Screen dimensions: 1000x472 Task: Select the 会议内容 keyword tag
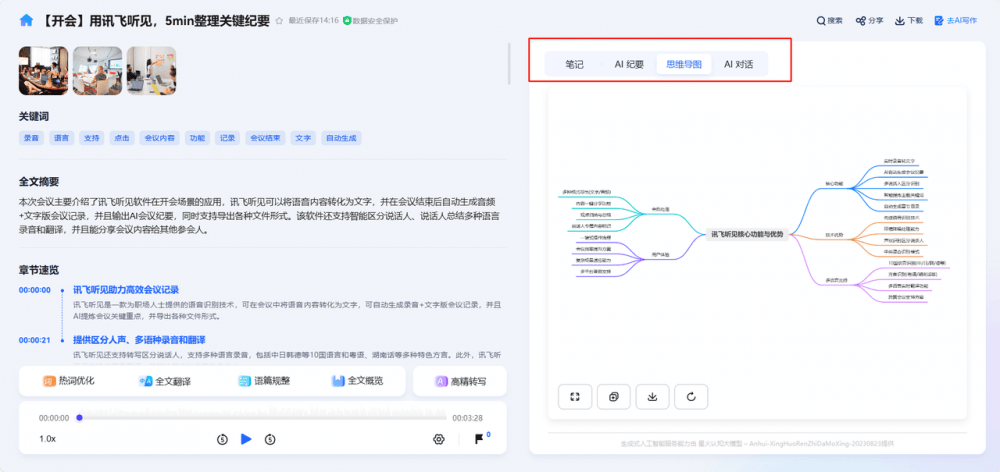(x=159, y=138)
